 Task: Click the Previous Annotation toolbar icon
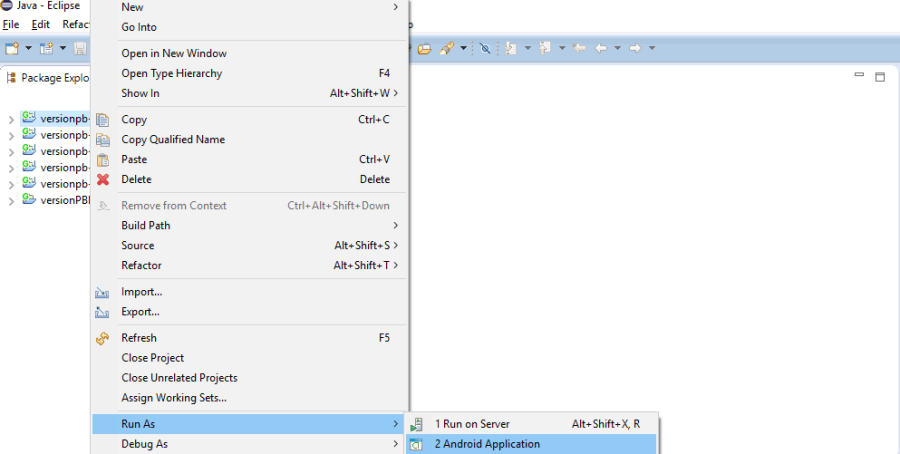(x=545, y=48)
